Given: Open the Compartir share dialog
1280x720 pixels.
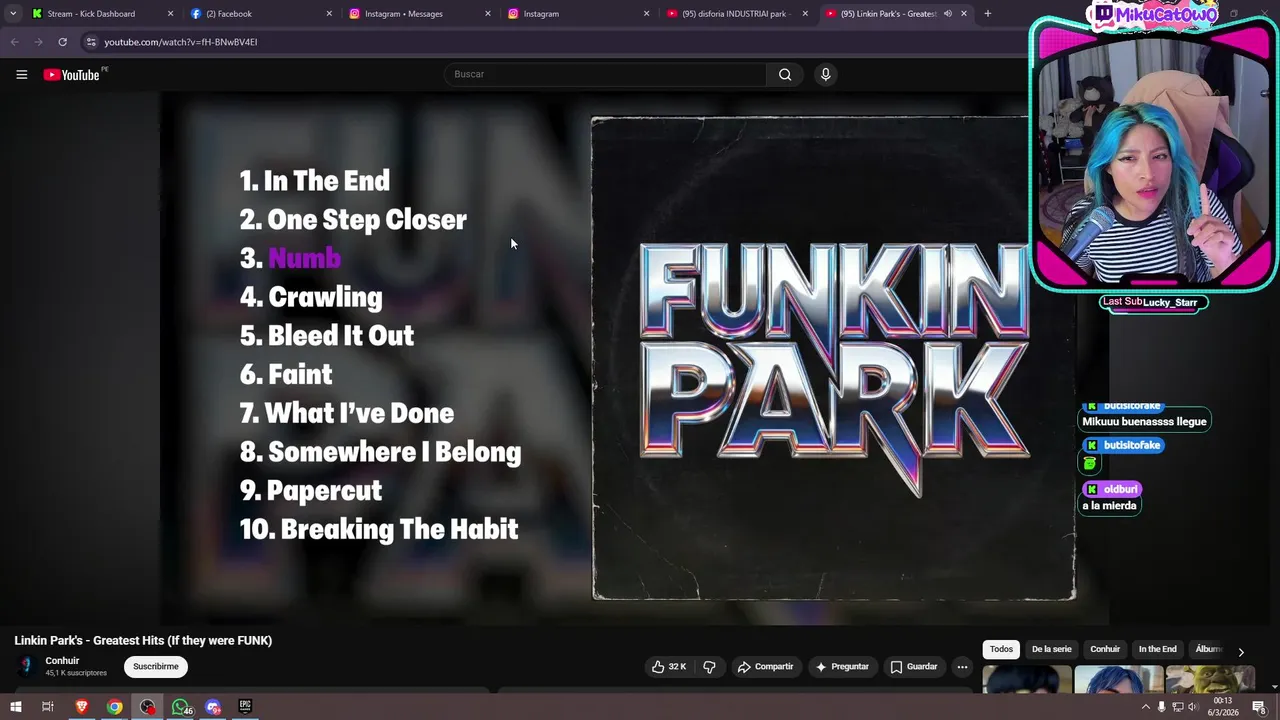Looking at the screenshot, I should (x=765, y=667).
